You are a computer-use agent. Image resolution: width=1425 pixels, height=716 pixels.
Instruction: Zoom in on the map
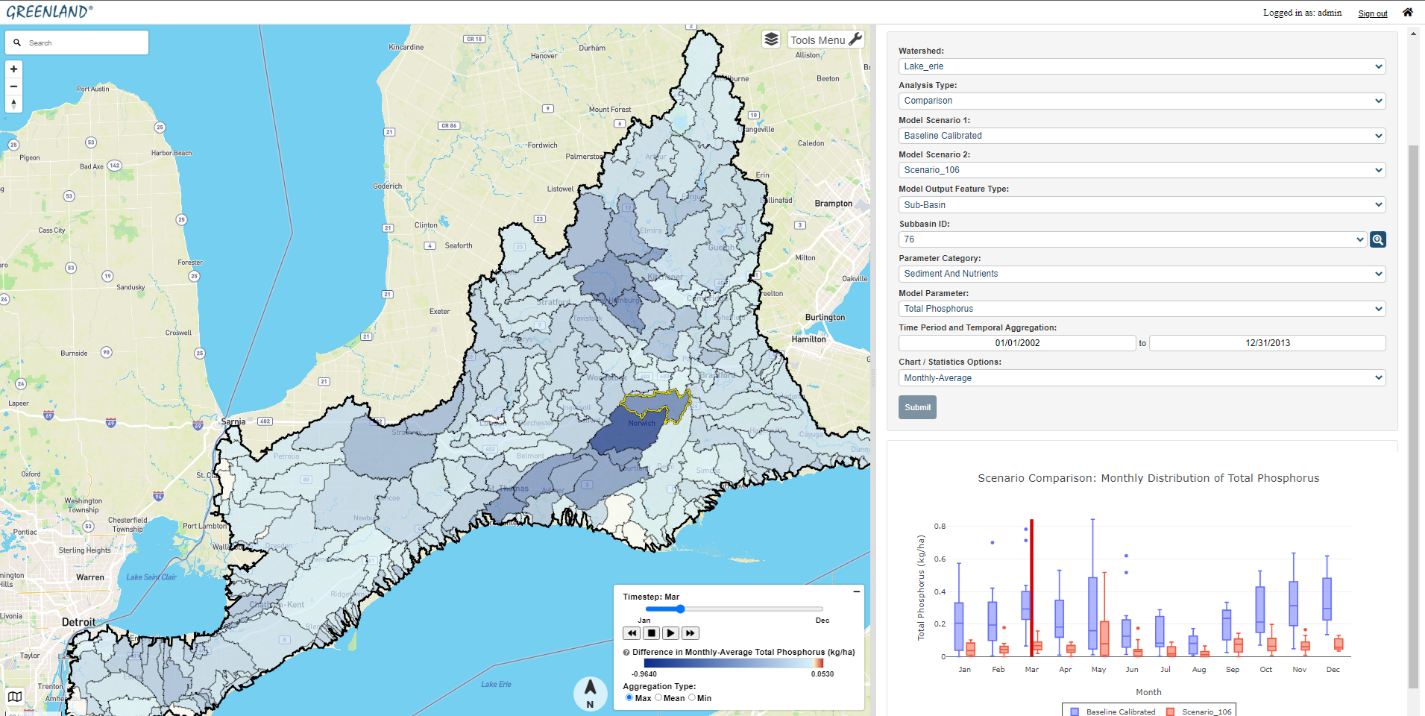pos(14,69)
